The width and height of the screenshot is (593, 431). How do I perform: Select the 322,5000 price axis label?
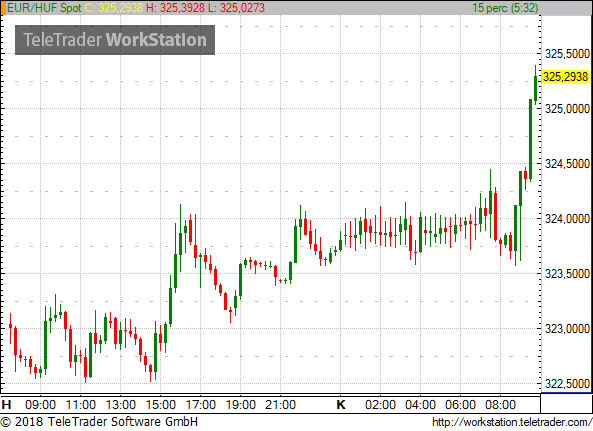pos(567,384)
